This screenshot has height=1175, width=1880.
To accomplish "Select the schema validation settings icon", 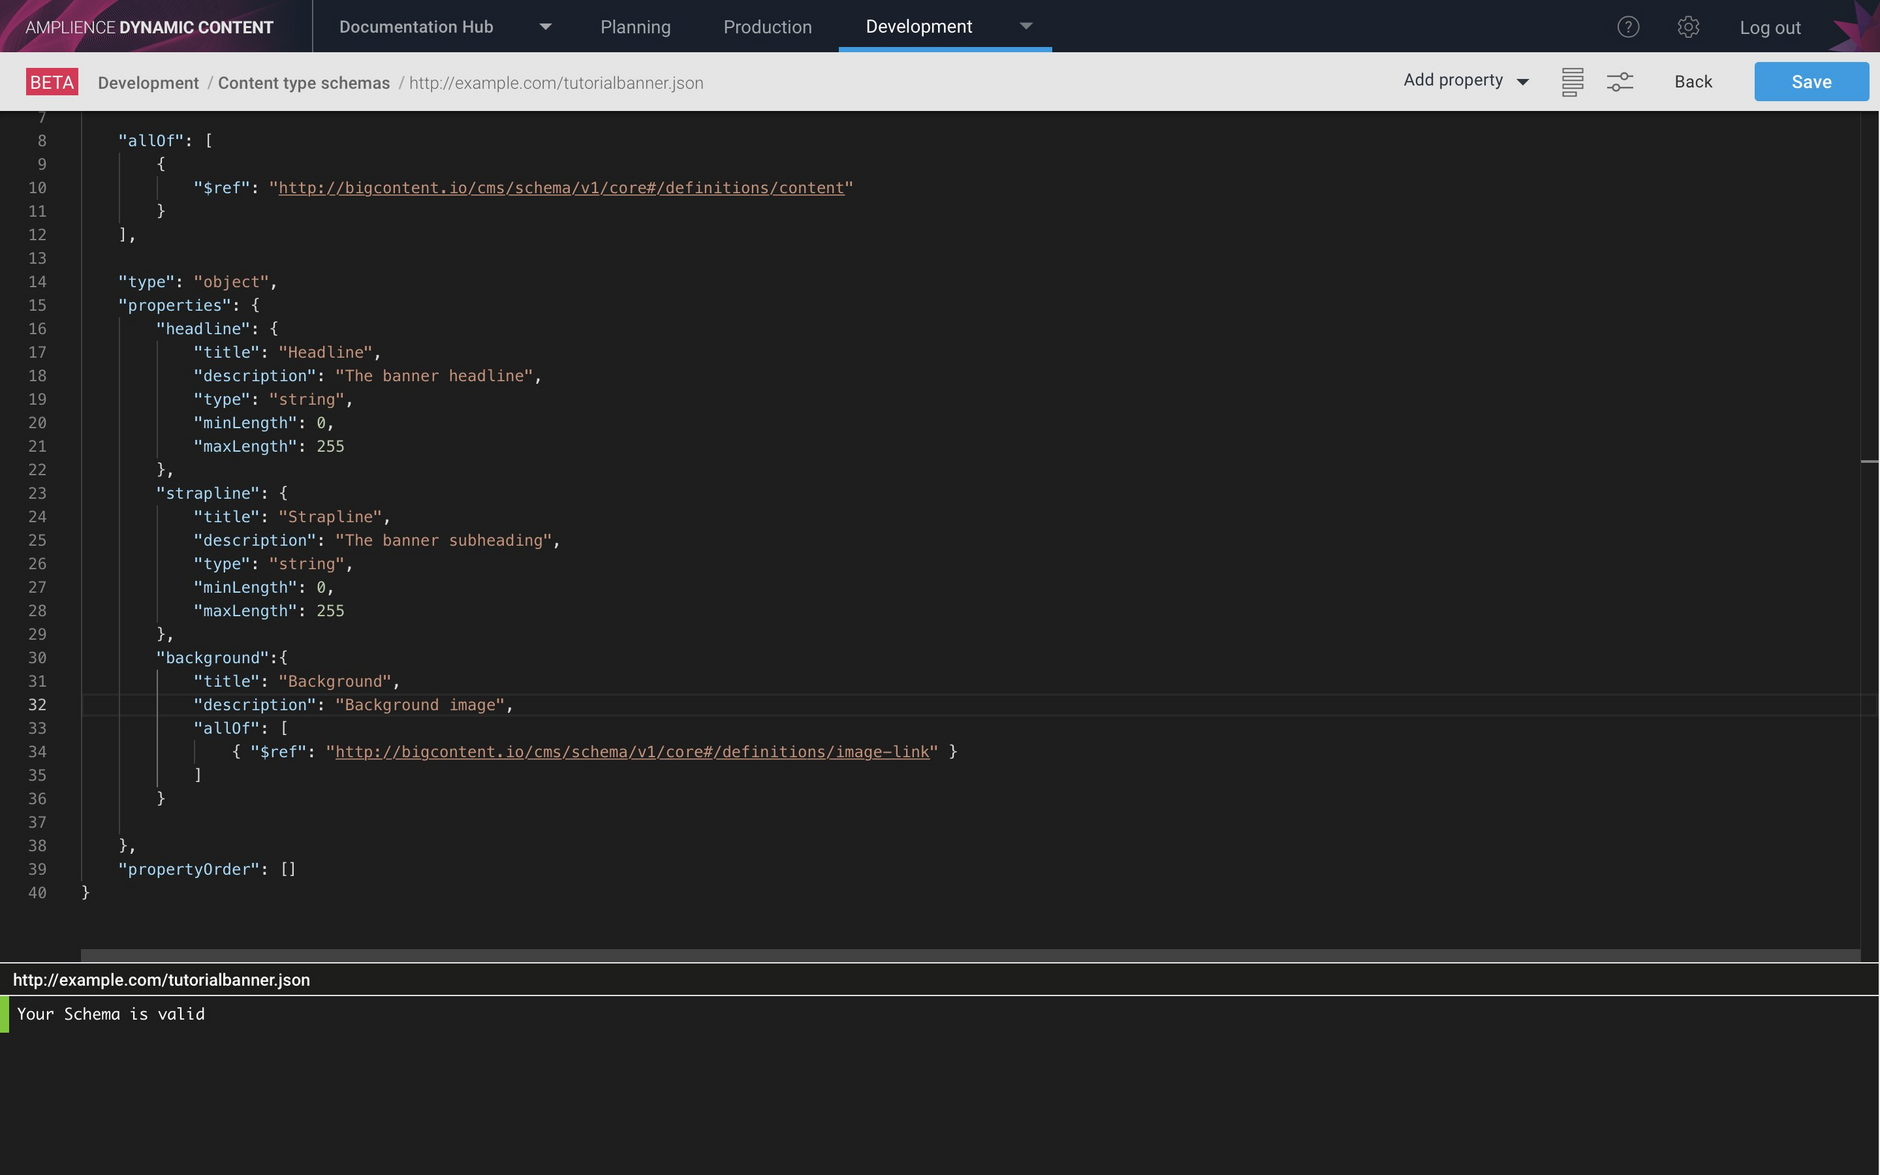I will (1620, 81).
